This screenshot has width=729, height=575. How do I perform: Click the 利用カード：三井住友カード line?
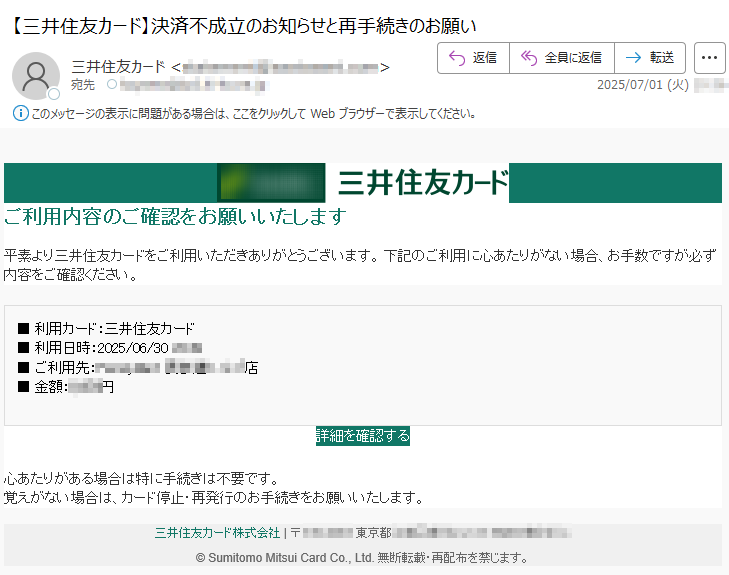106,329
